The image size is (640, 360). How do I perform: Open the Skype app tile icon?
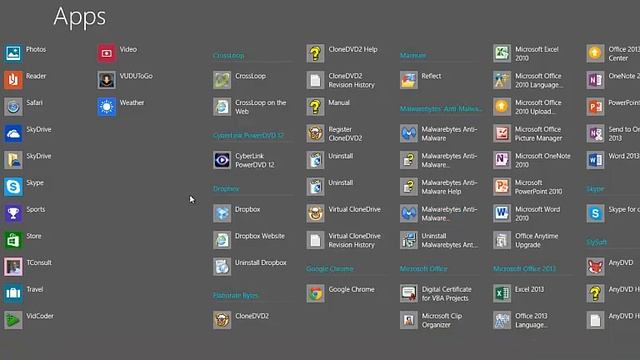point(13,187)
